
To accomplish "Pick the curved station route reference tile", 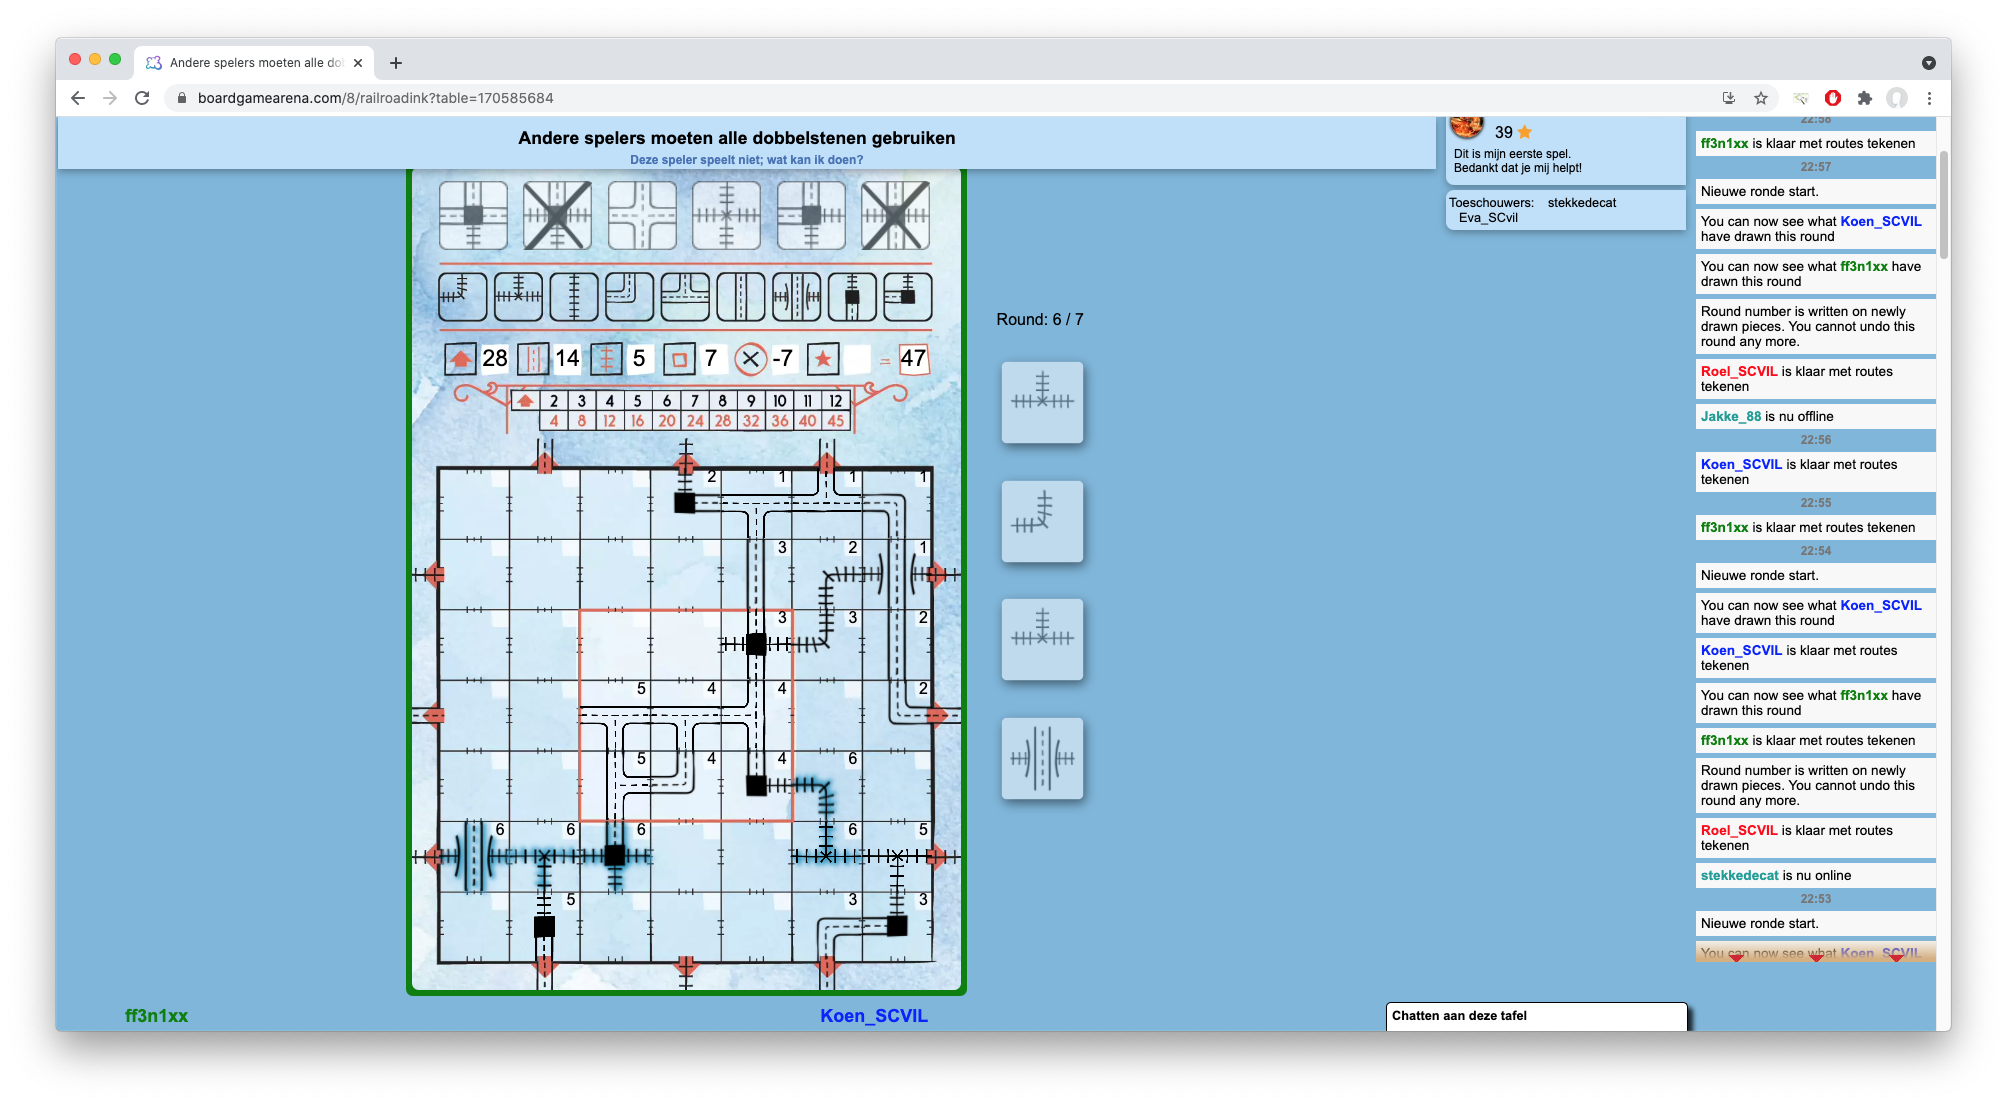I will (x=908, y=297).
